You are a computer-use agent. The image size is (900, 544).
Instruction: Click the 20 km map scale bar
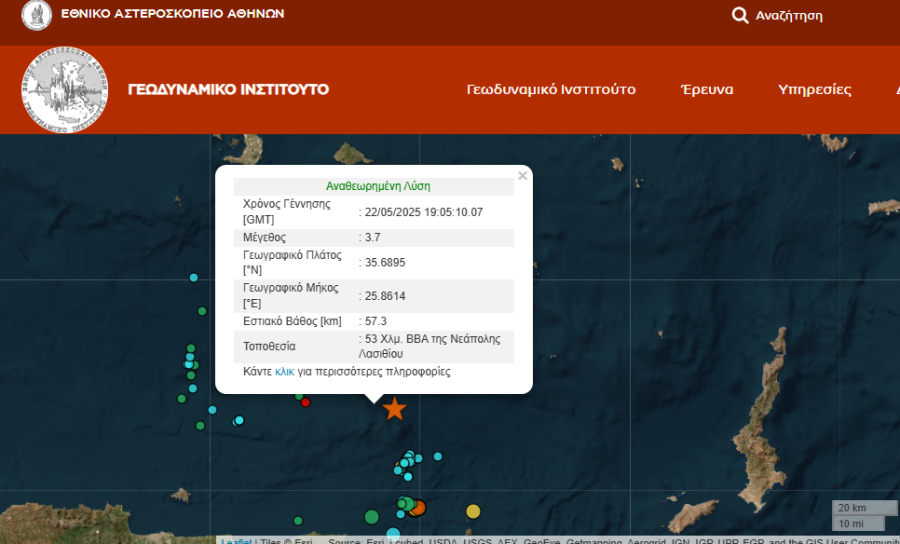point(864,508)
